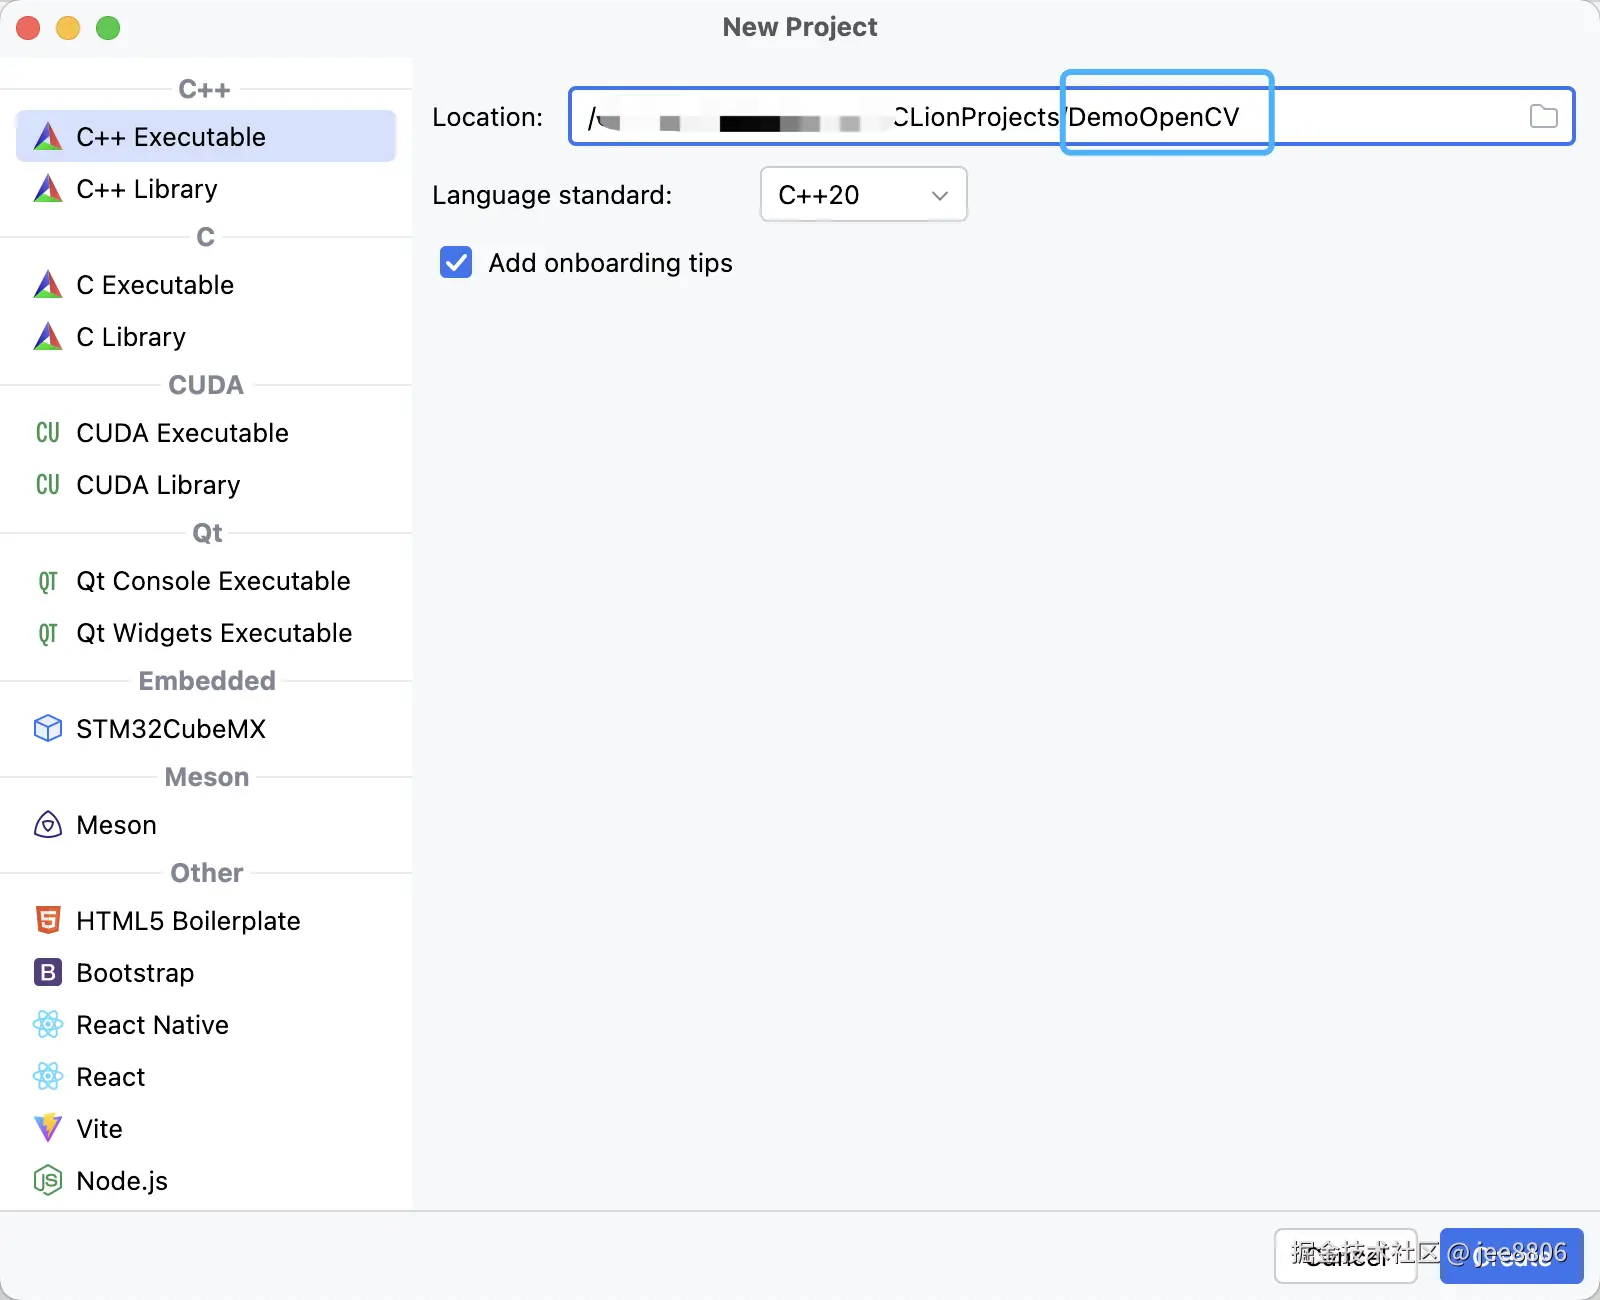Select the CUDA Executable icon

48,432
